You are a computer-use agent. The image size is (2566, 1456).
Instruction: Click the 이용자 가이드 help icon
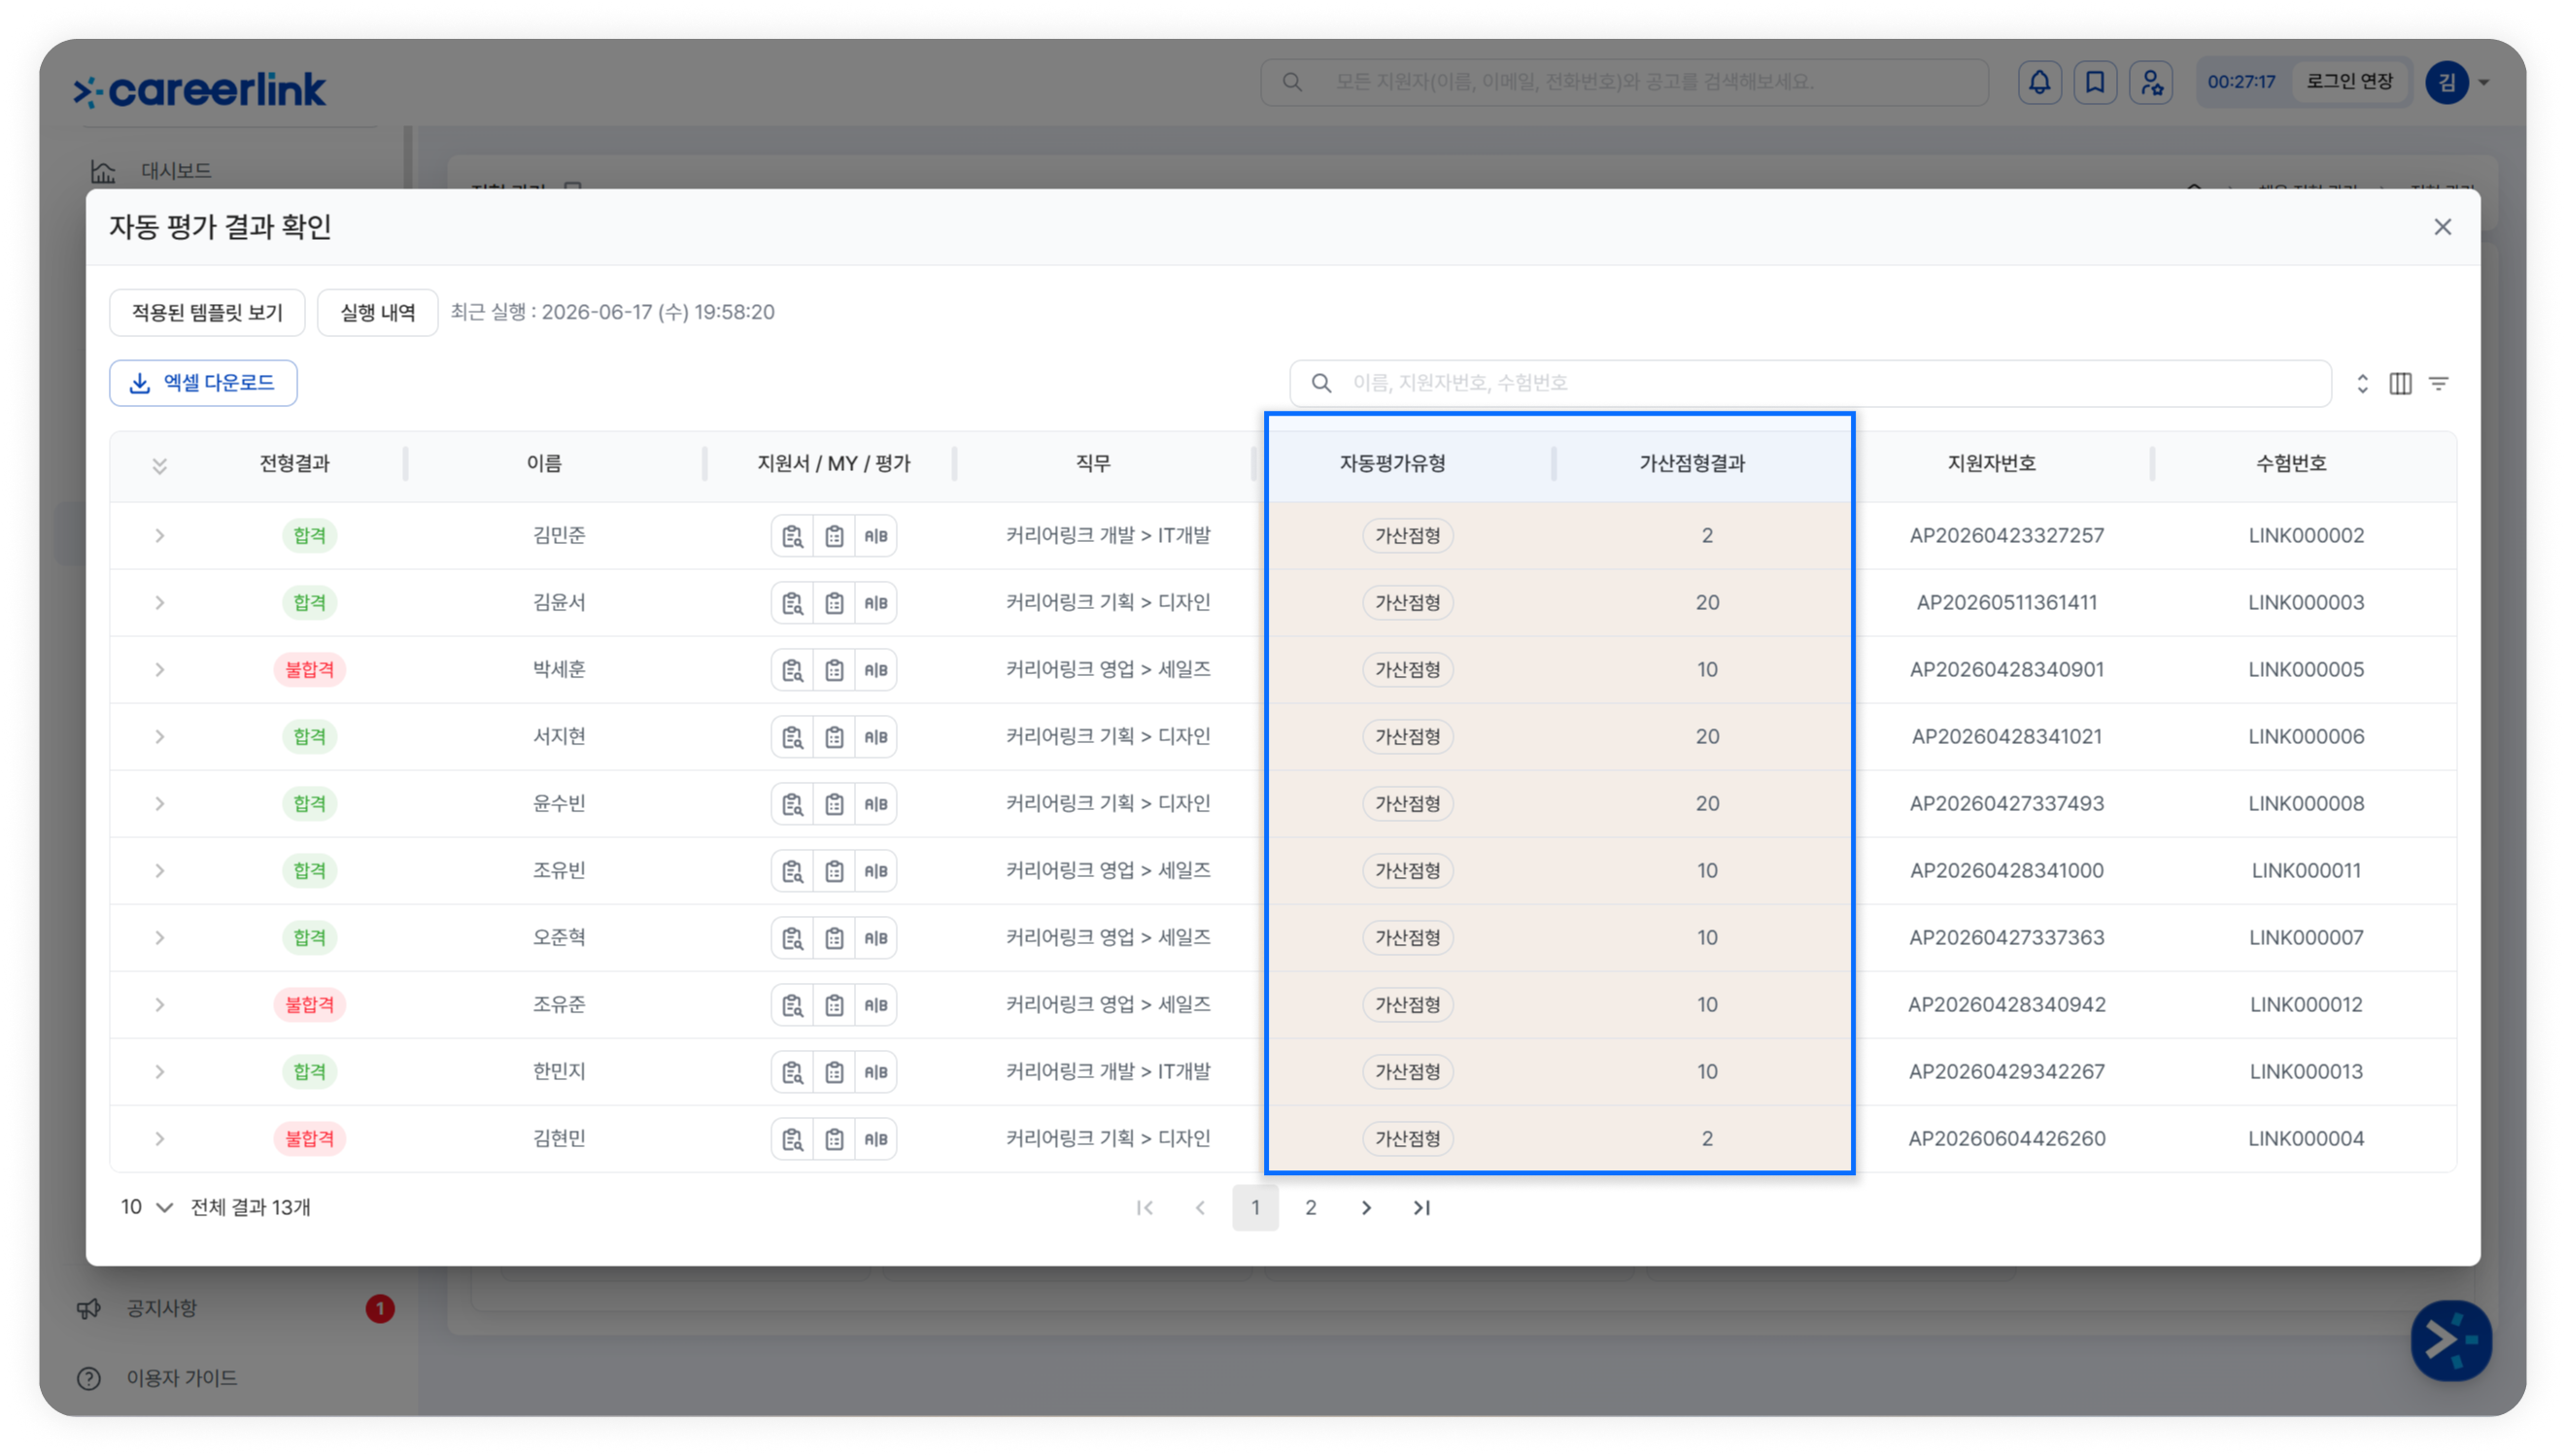(x=89, y=1379)
